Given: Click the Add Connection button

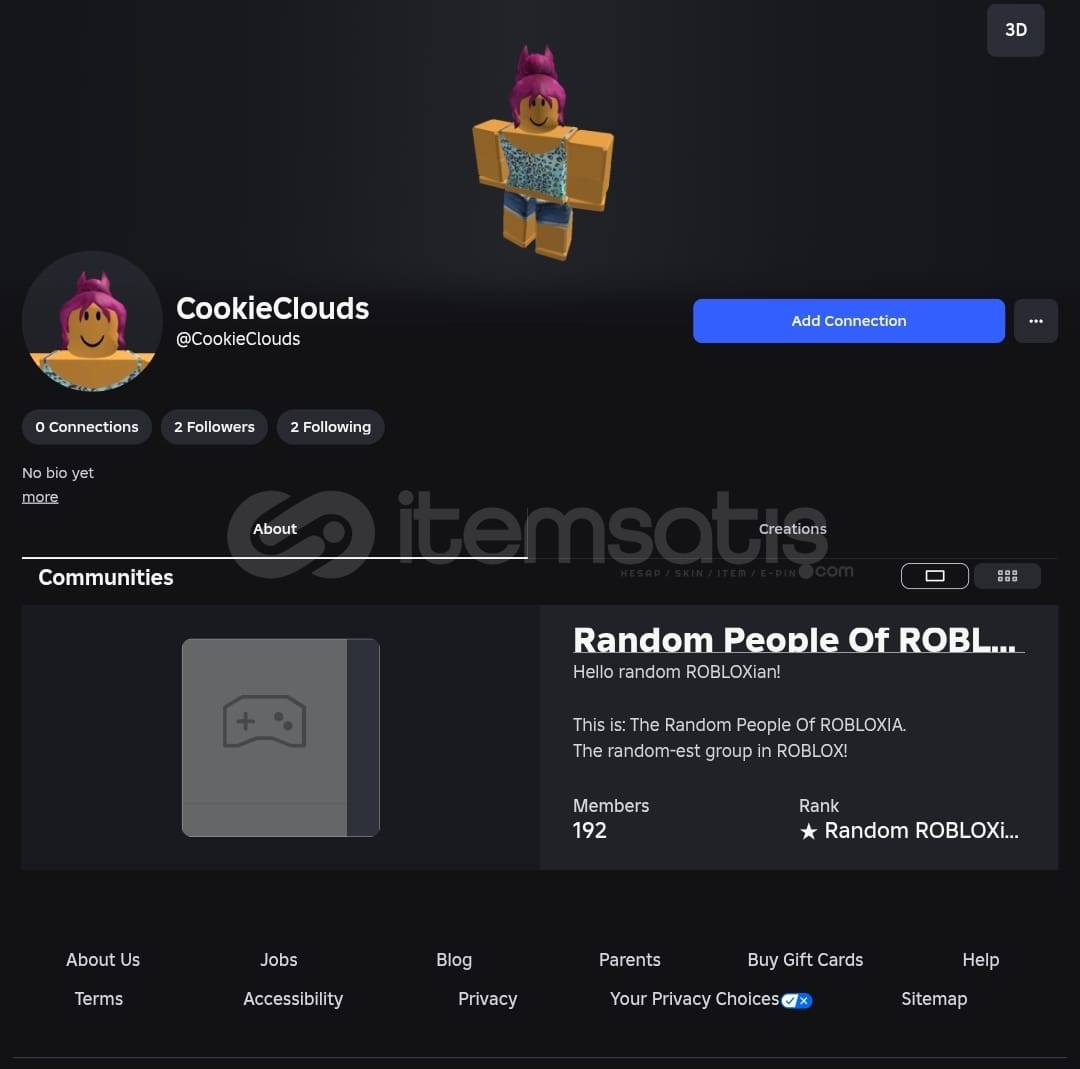Looking at the screenshot, I should pyautogui.click(x=849, y=321).
